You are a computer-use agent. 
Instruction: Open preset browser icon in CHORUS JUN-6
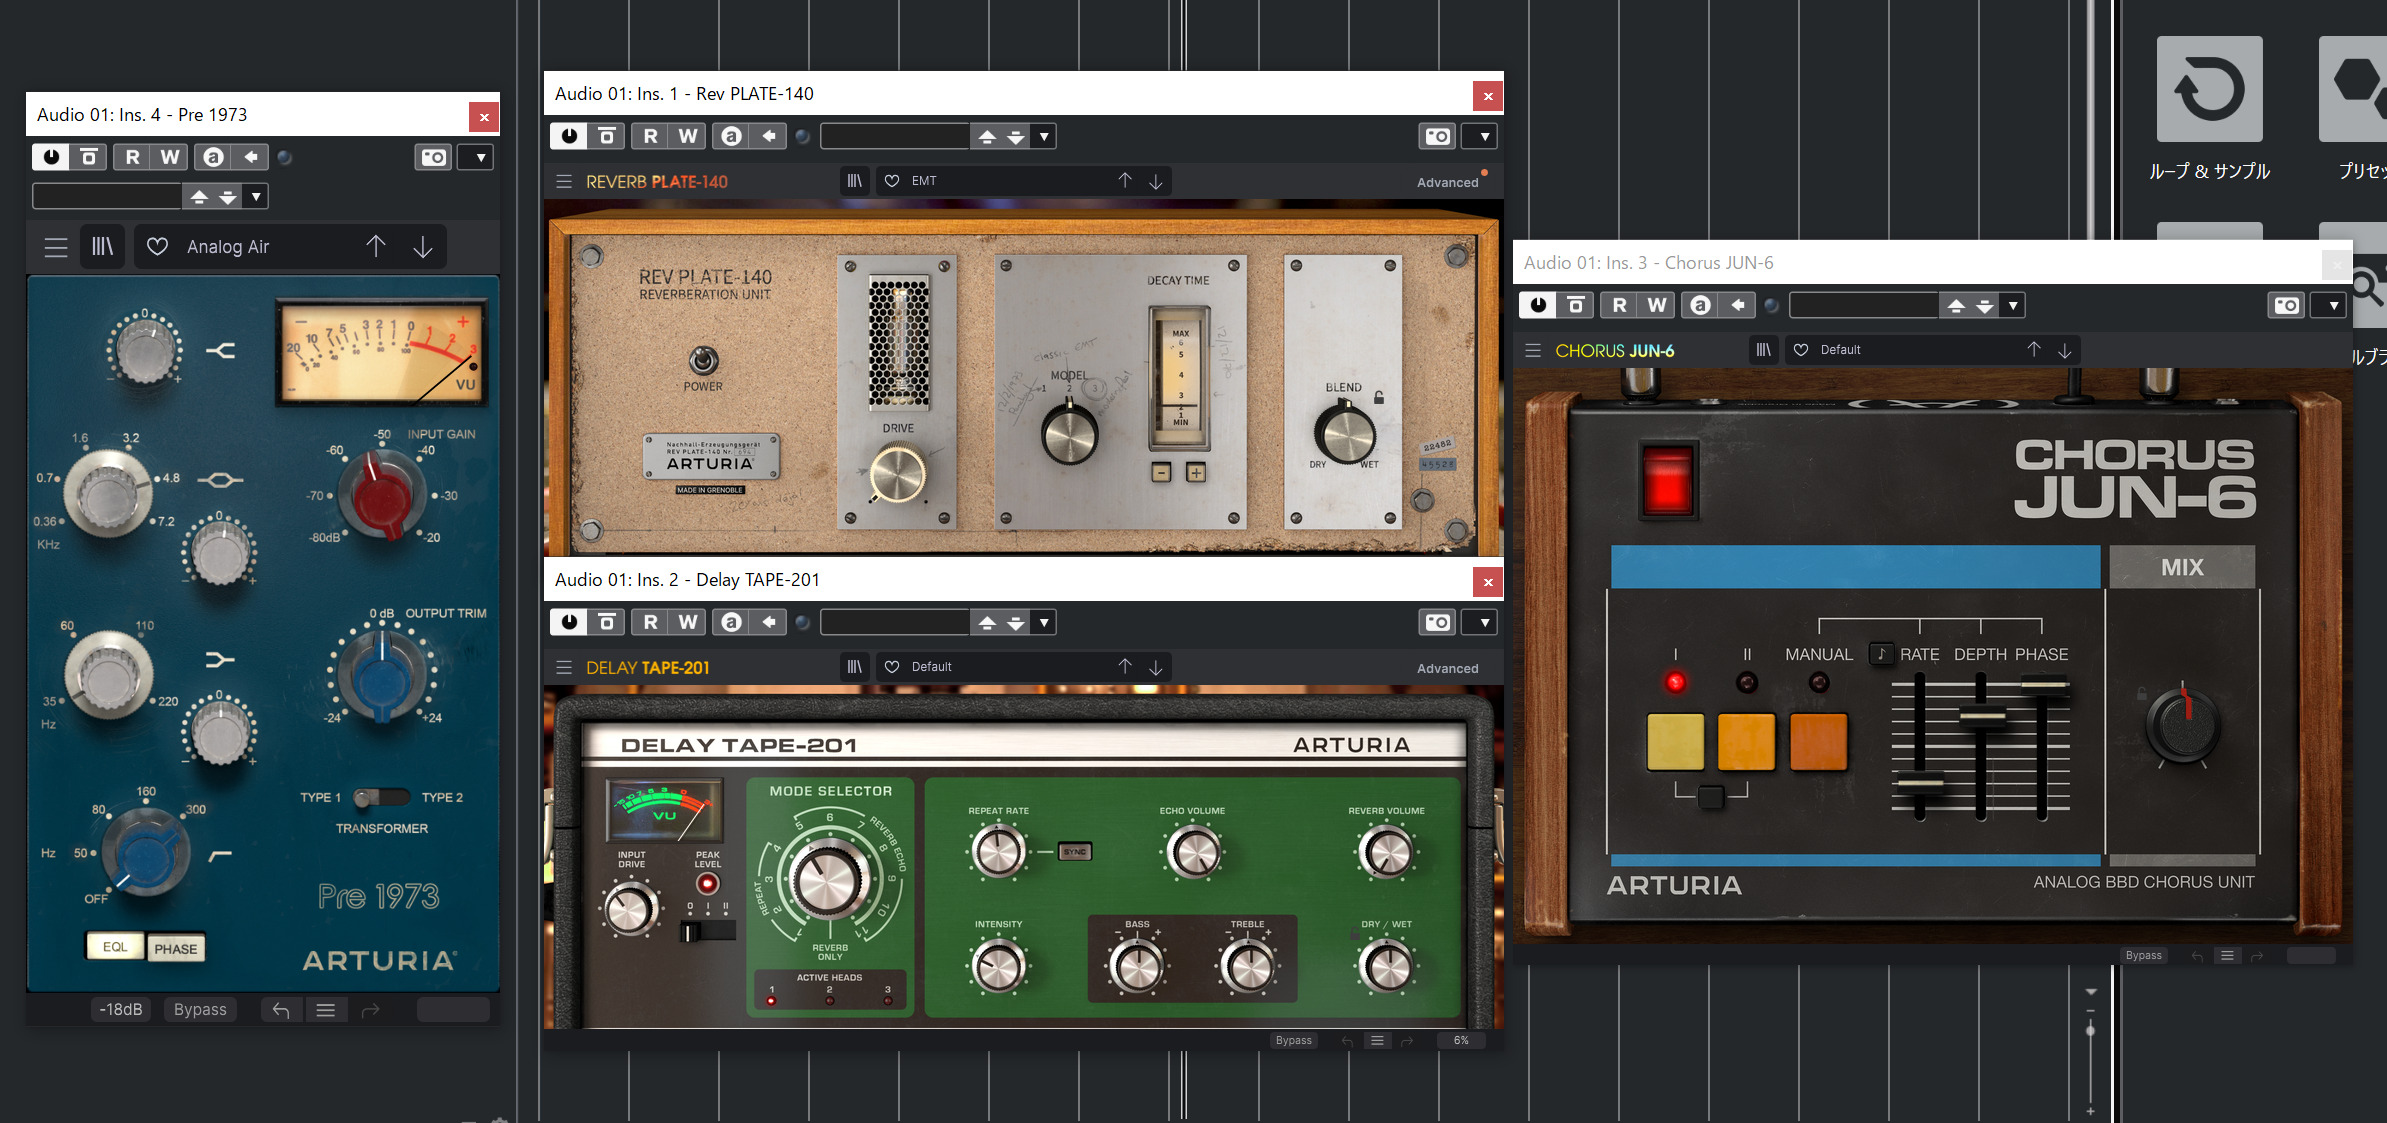(x=1764, y=350)
